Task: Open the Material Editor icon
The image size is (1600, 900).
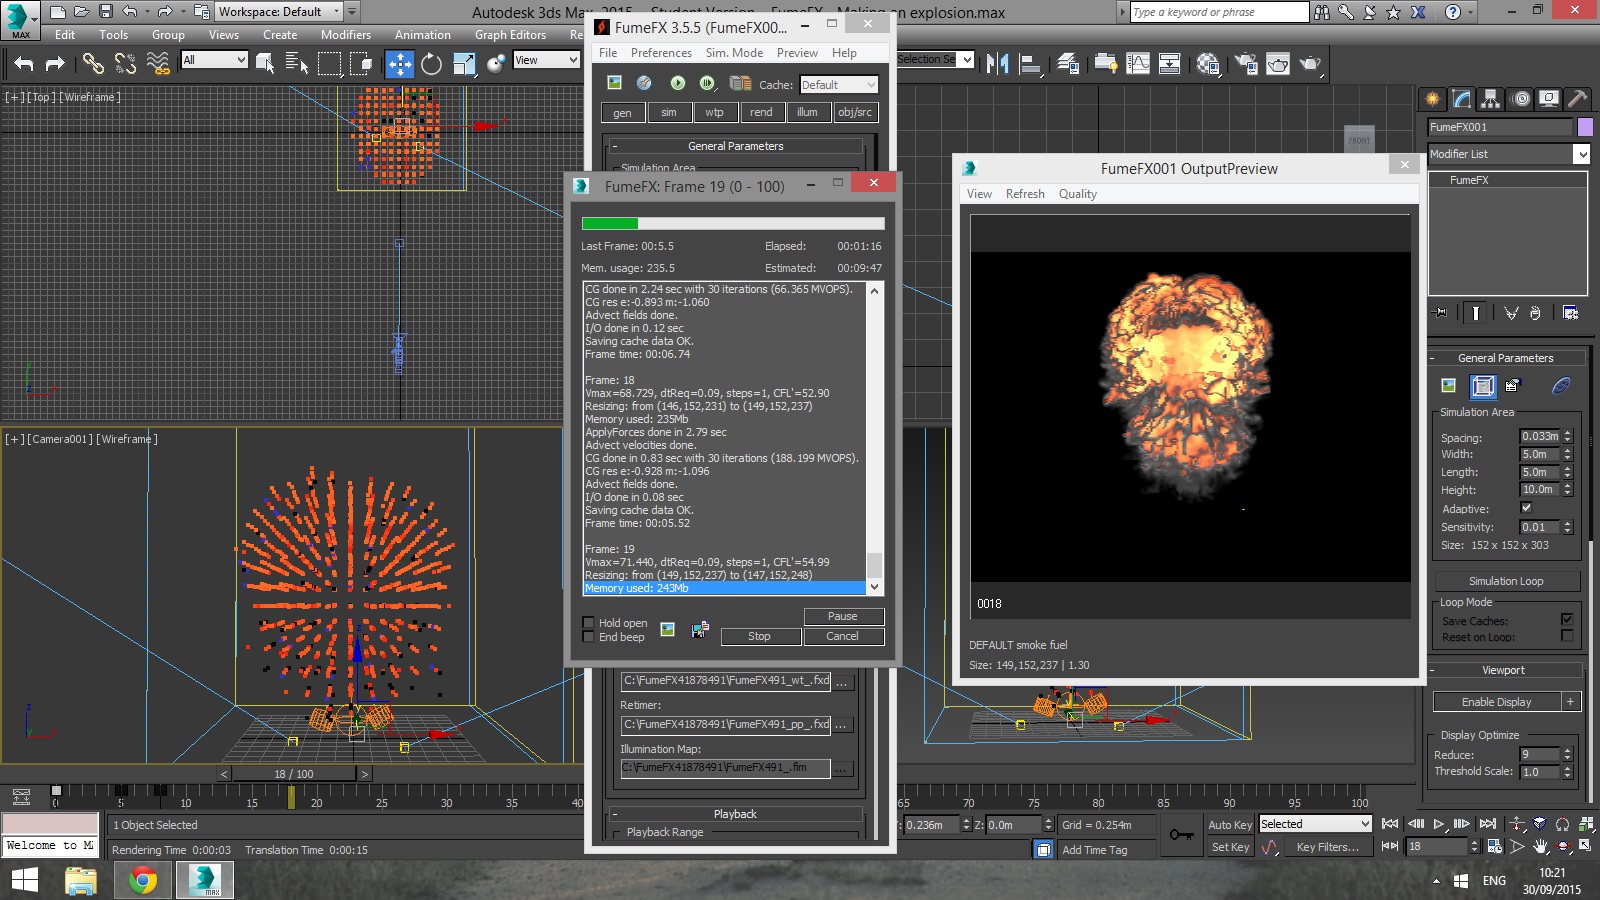Action: tap(1208, 64)
